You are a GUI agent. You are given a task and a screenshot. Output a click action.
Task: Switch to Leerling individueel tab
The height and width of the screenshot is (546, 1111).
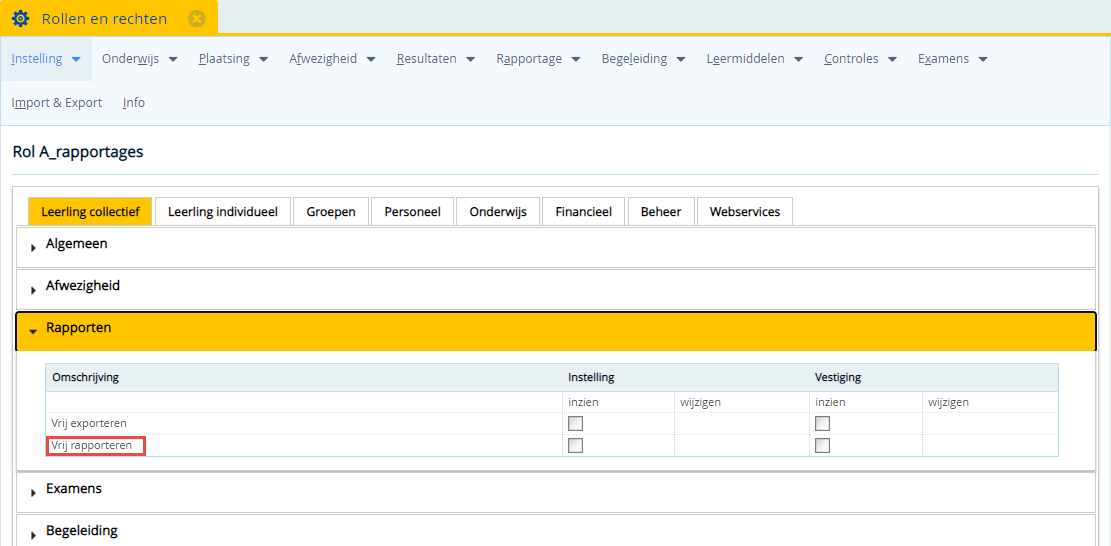point(222,212)
